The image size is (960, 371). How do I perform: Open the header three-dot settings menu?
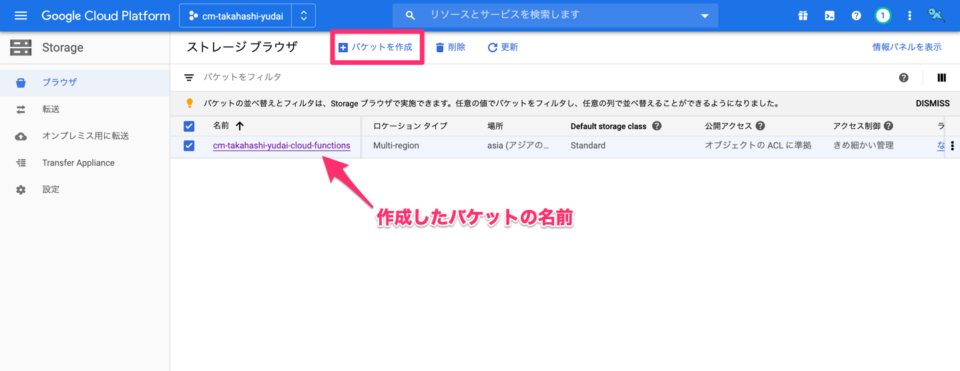[909, 16]
